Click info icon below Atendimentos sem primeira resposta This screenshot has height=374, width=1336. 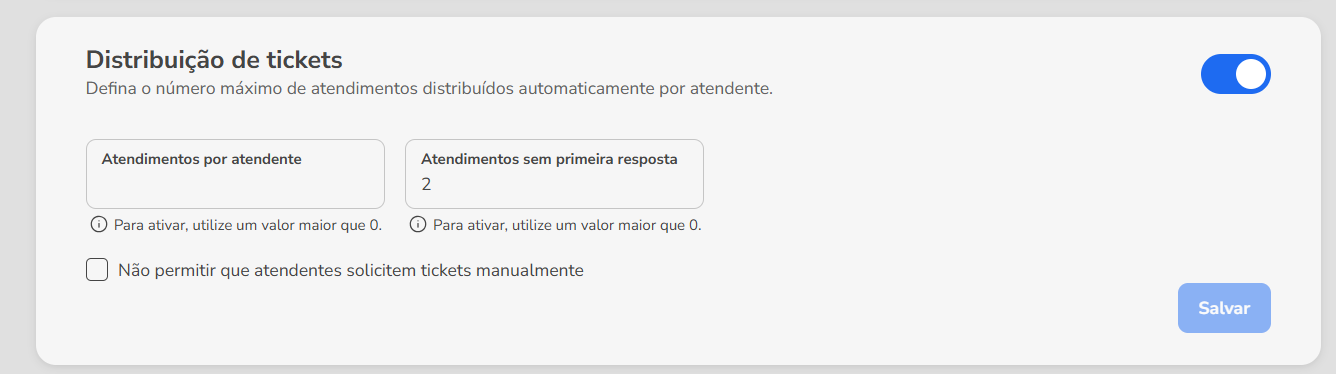(x=417, y=225)
